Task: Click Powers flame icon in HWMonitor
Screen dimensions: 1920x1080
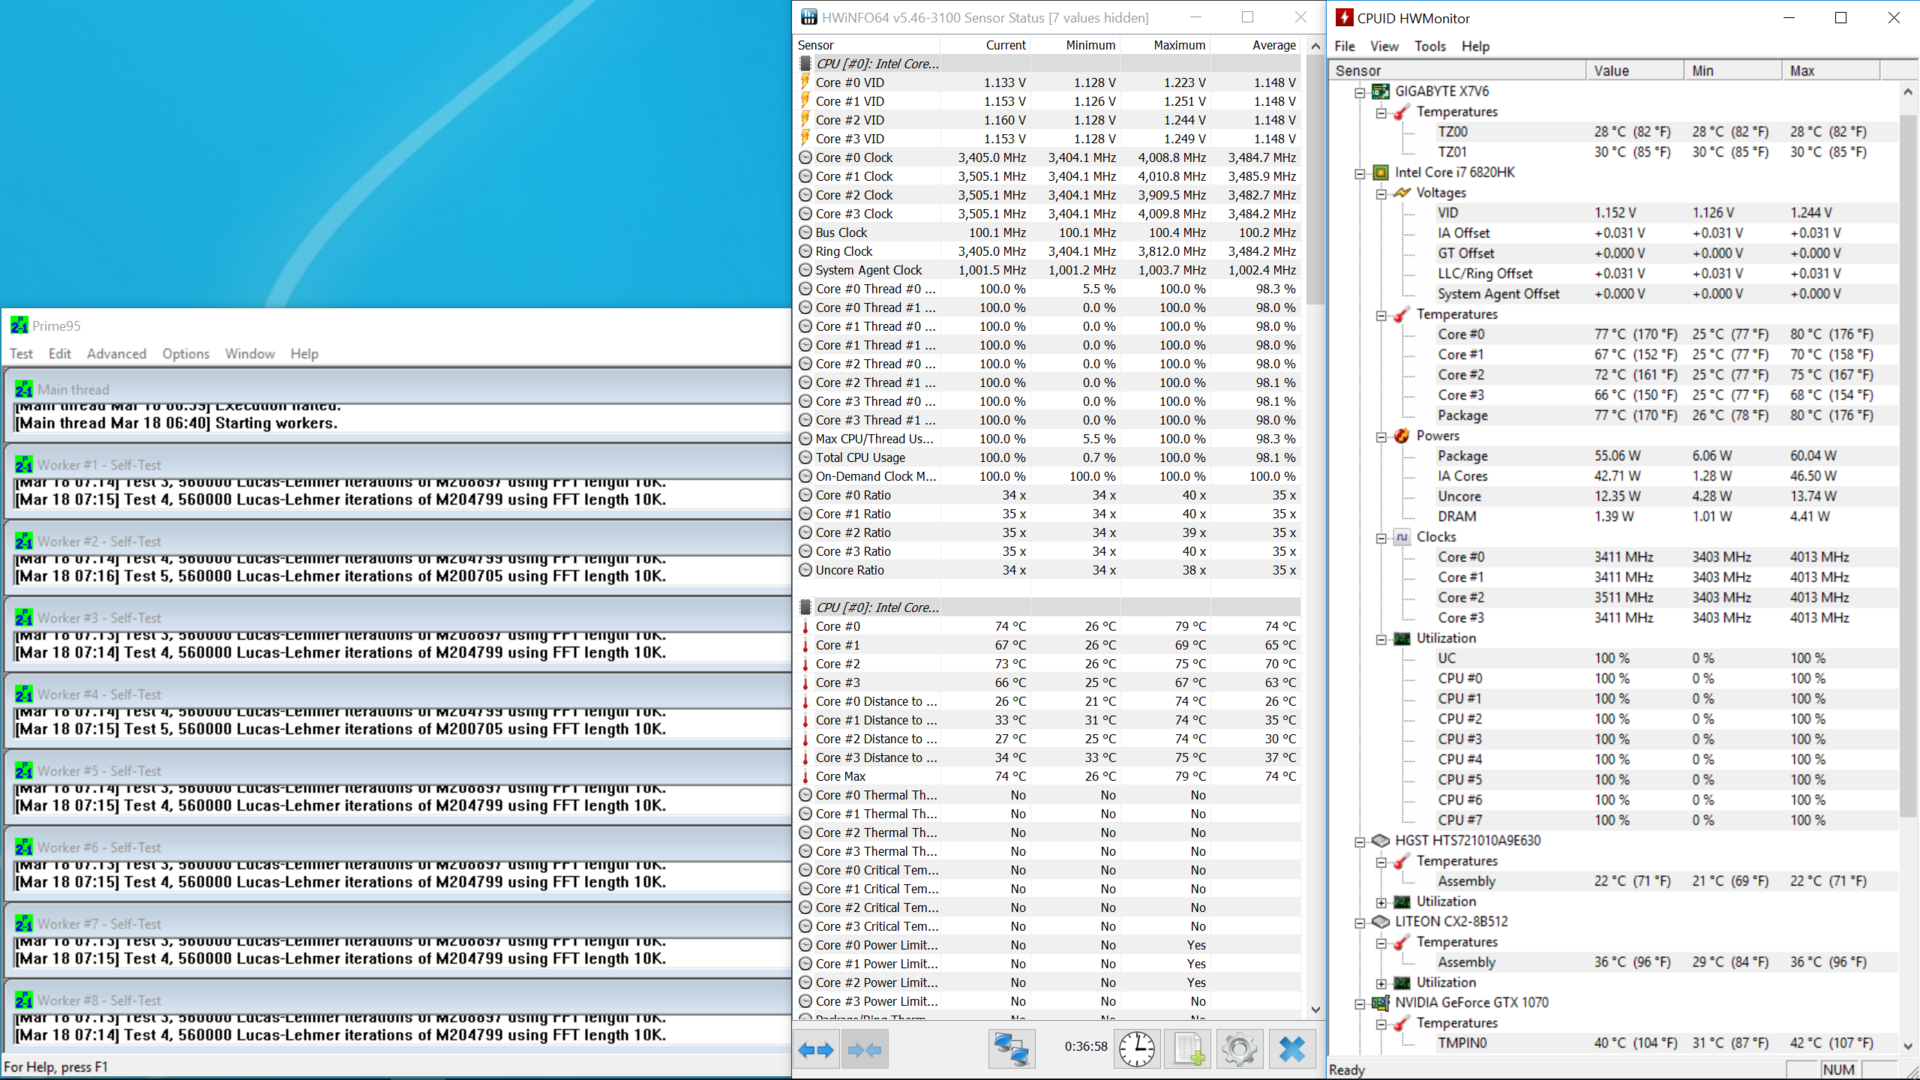Action: click(x=1402, y=435)
